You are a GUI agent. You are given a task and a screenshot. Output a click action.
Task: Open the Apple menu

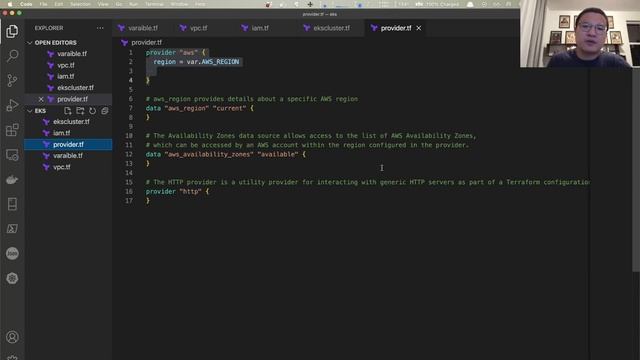9,4
